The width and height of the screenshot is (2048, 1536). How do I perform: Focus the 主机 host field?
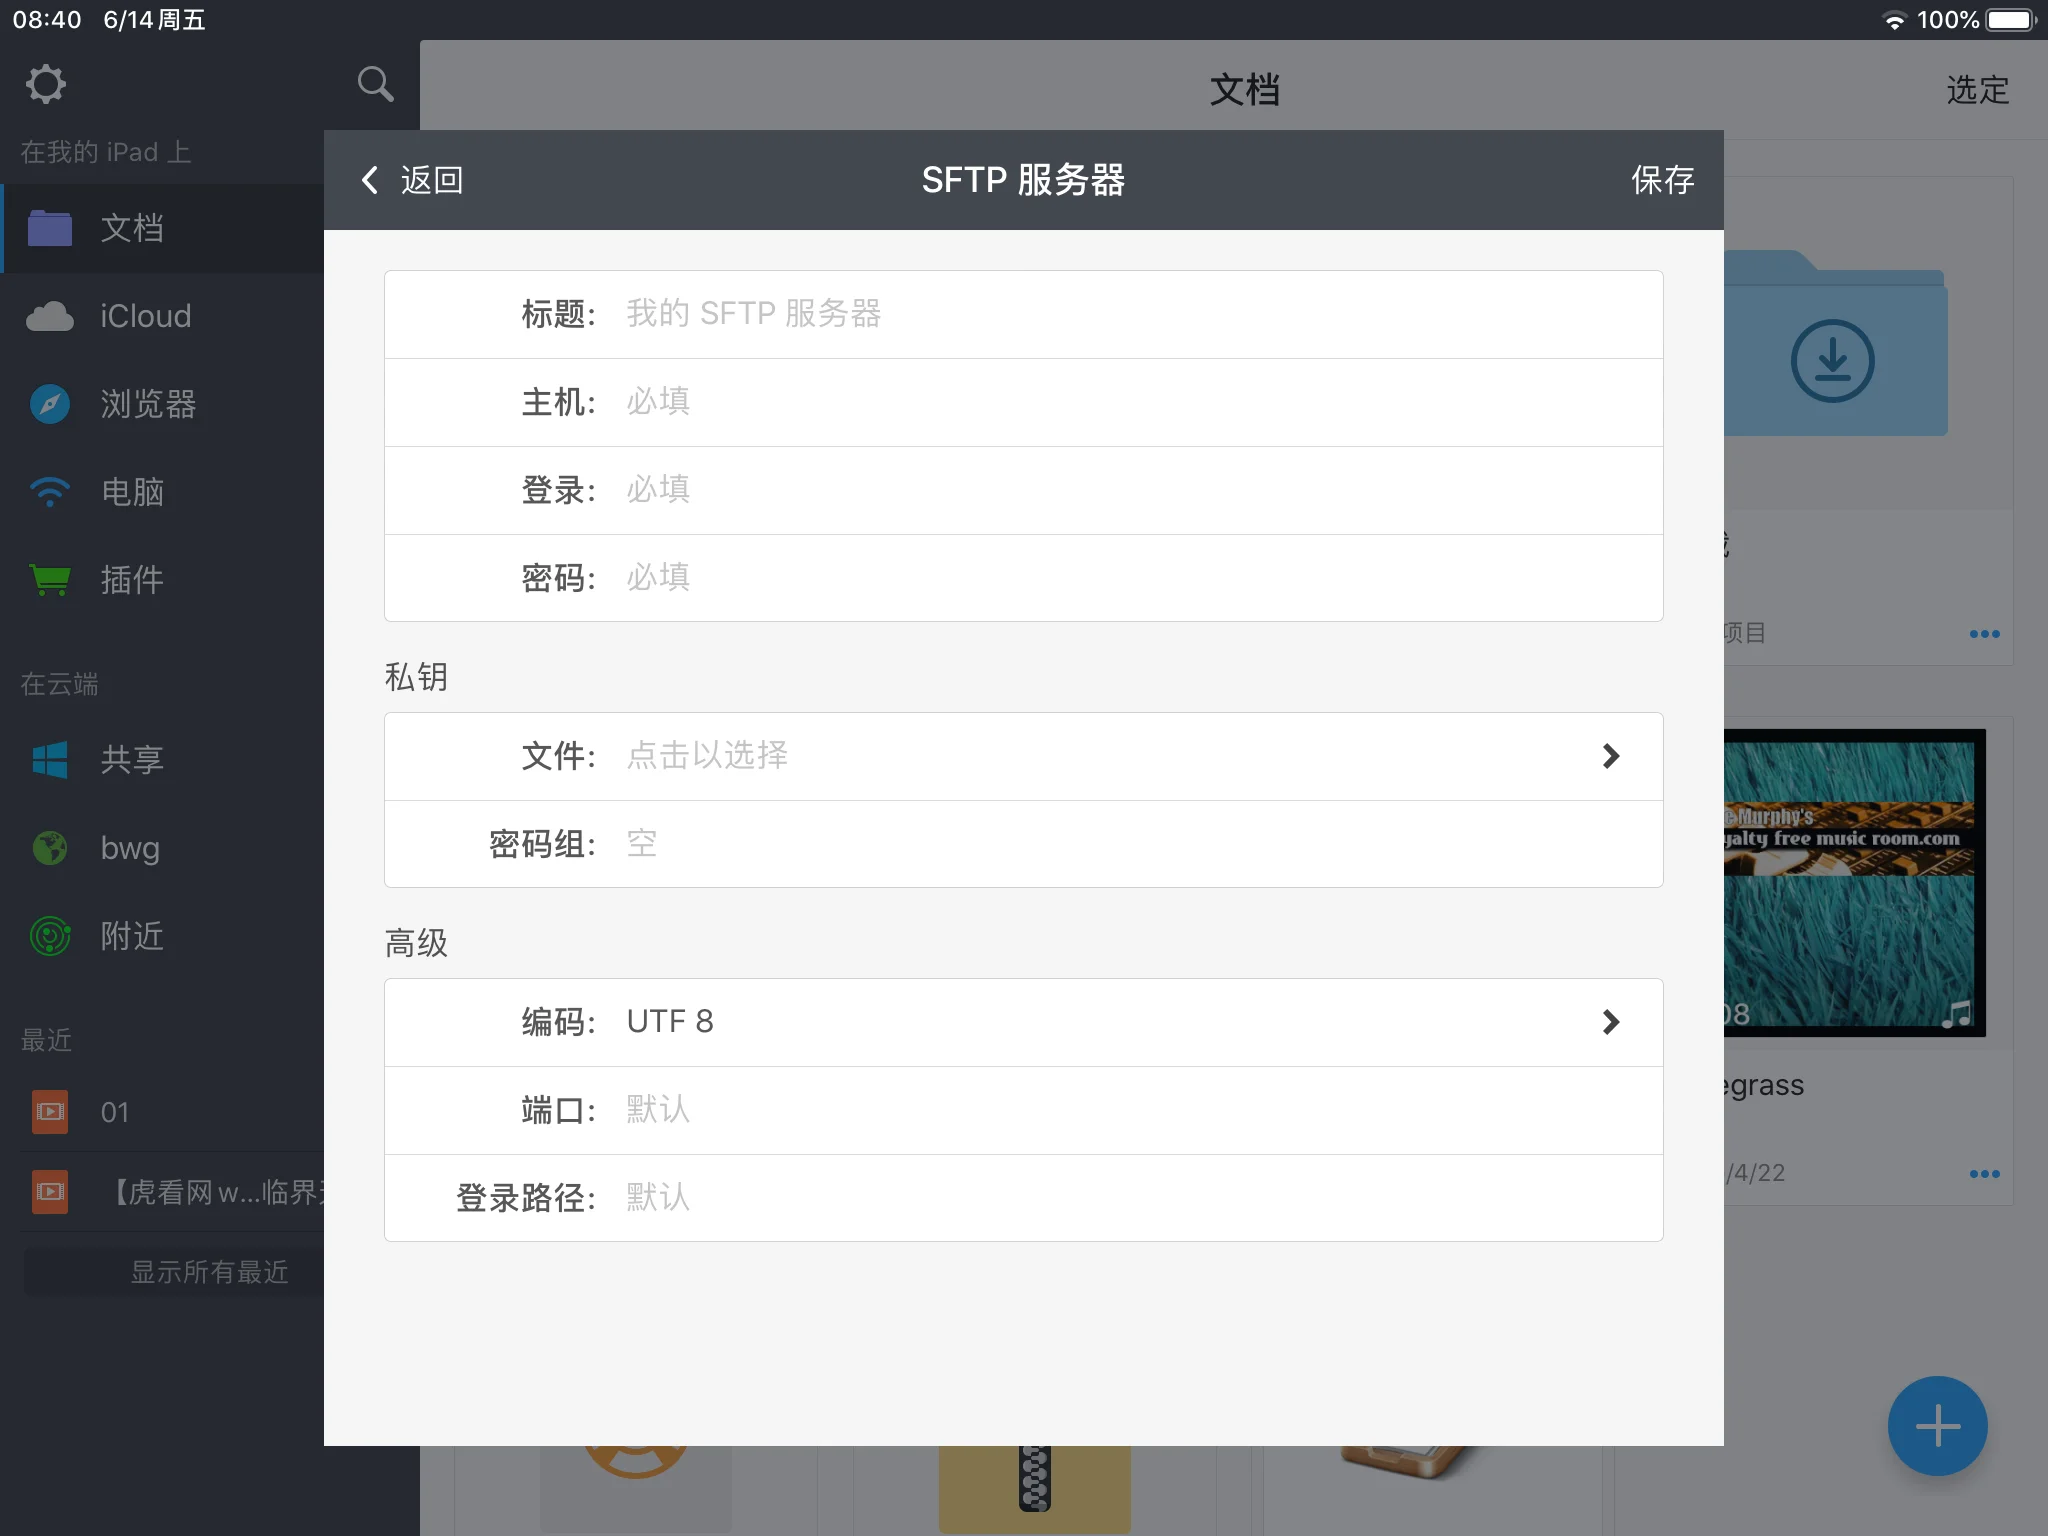(1024, 402)
